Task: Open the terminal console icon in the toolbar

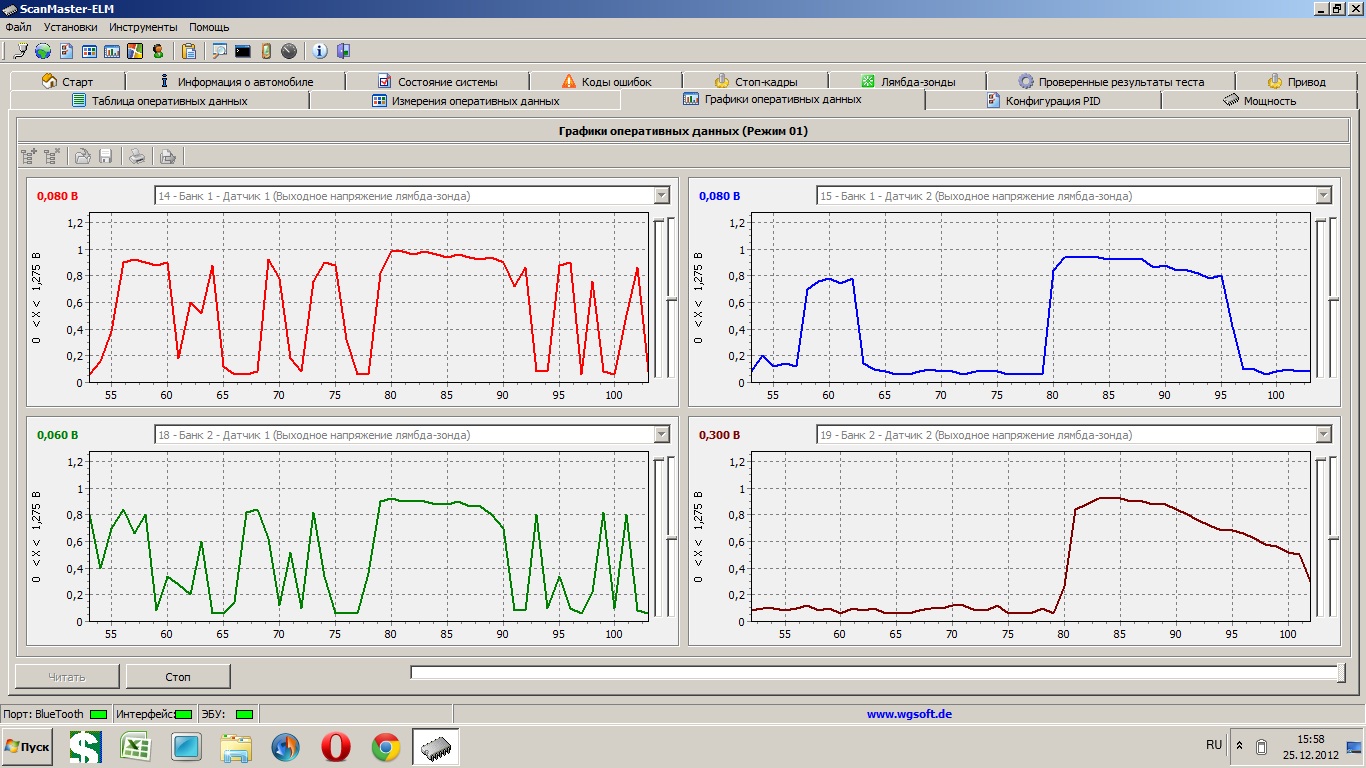Action: 243,51
